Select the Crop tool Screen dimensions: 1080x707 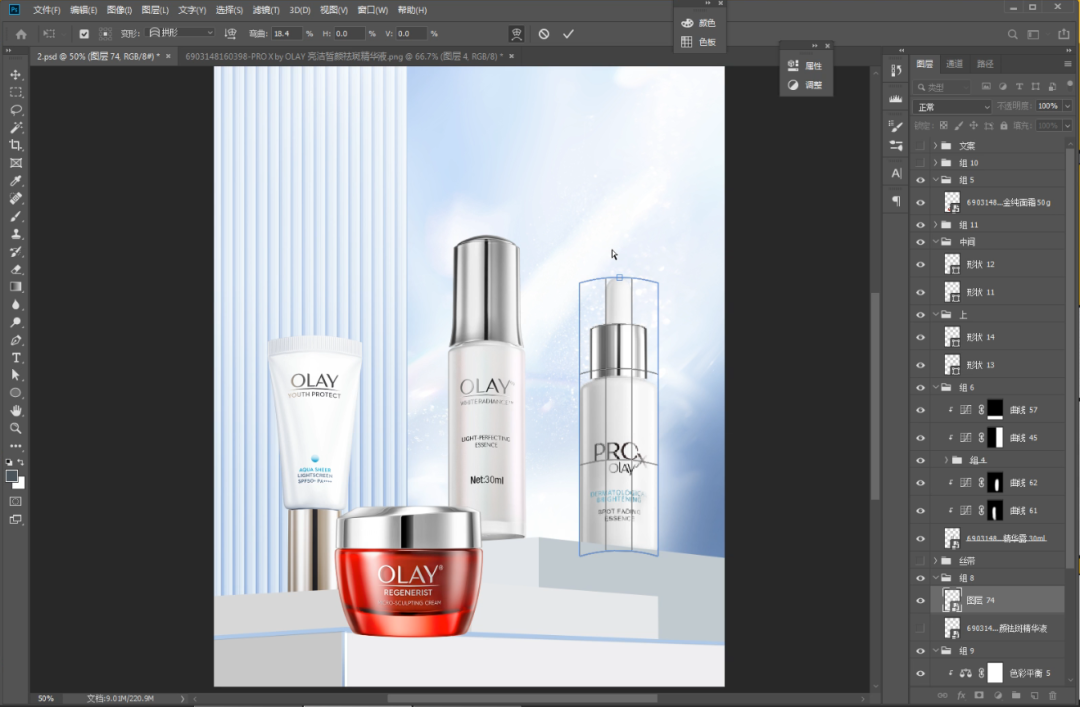[15, 145]
